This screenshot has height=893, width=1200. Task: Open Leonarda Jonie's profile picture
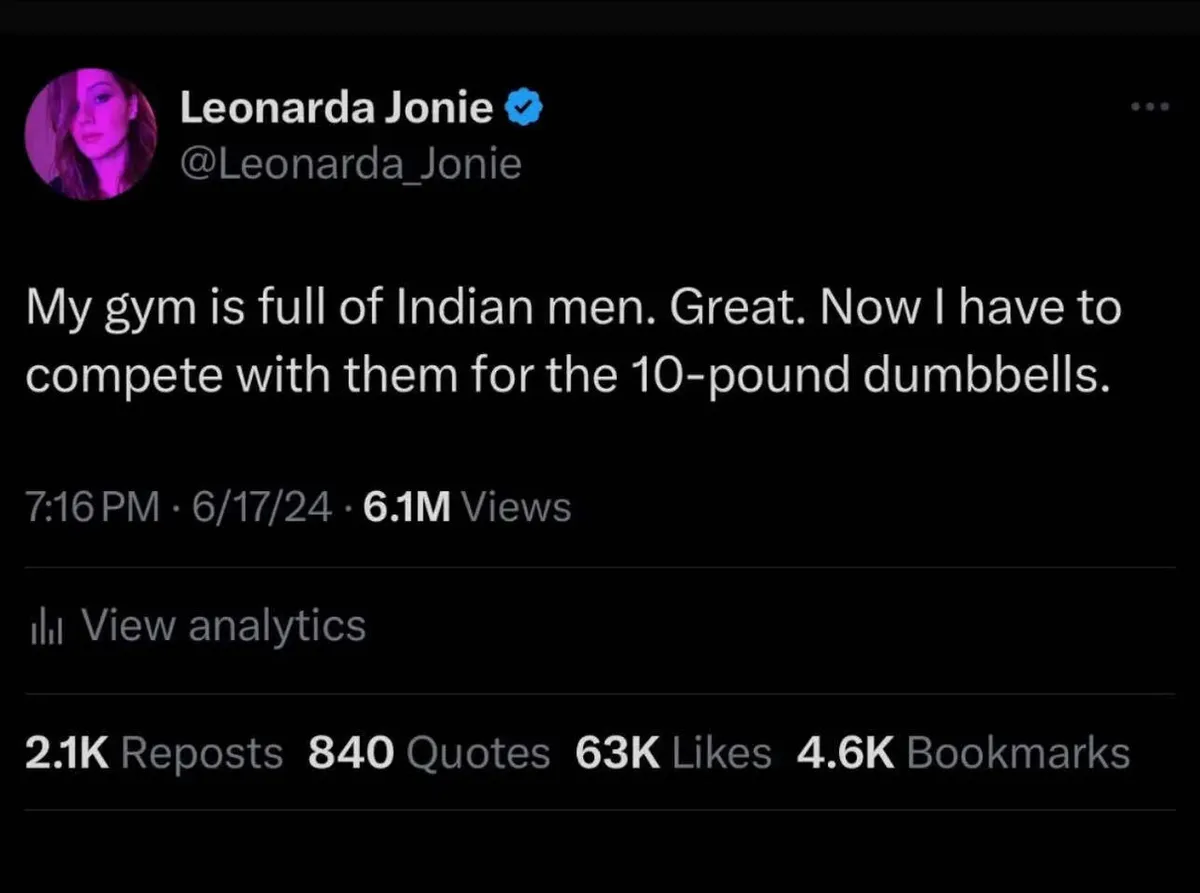91,134
